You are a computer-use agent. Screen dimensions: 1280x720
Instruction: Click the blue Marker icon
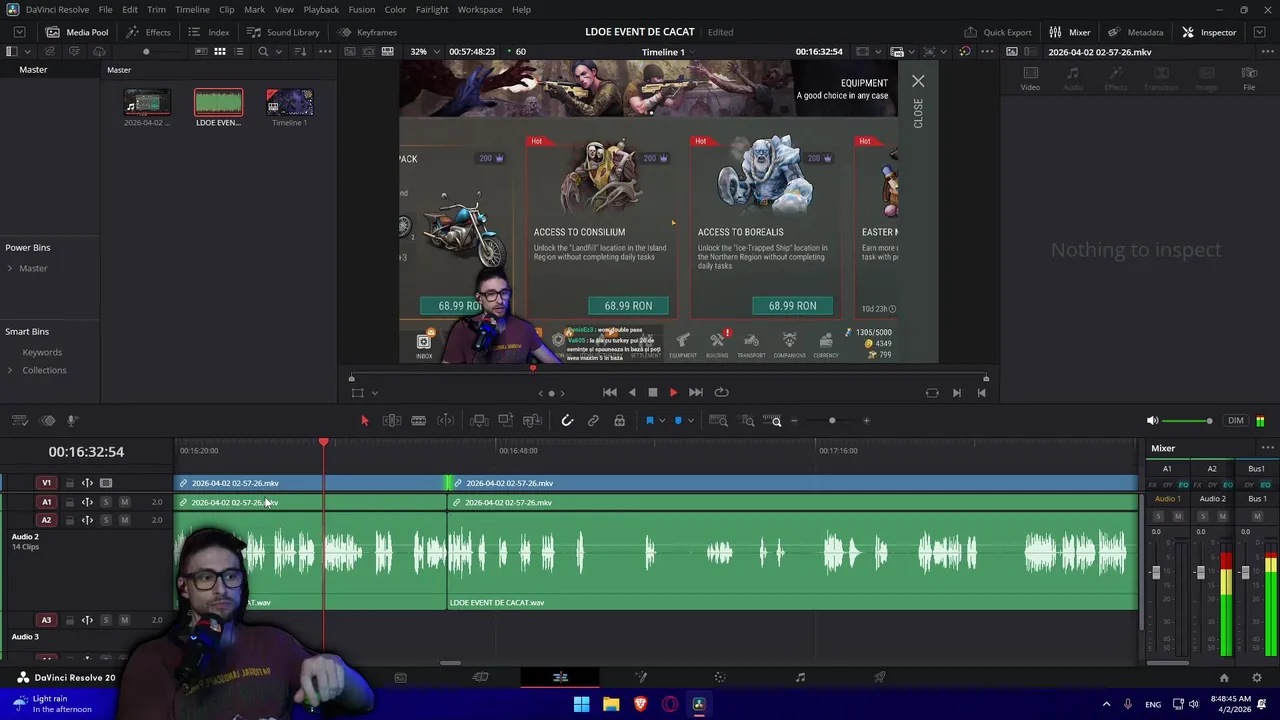[x=678, y=421]
